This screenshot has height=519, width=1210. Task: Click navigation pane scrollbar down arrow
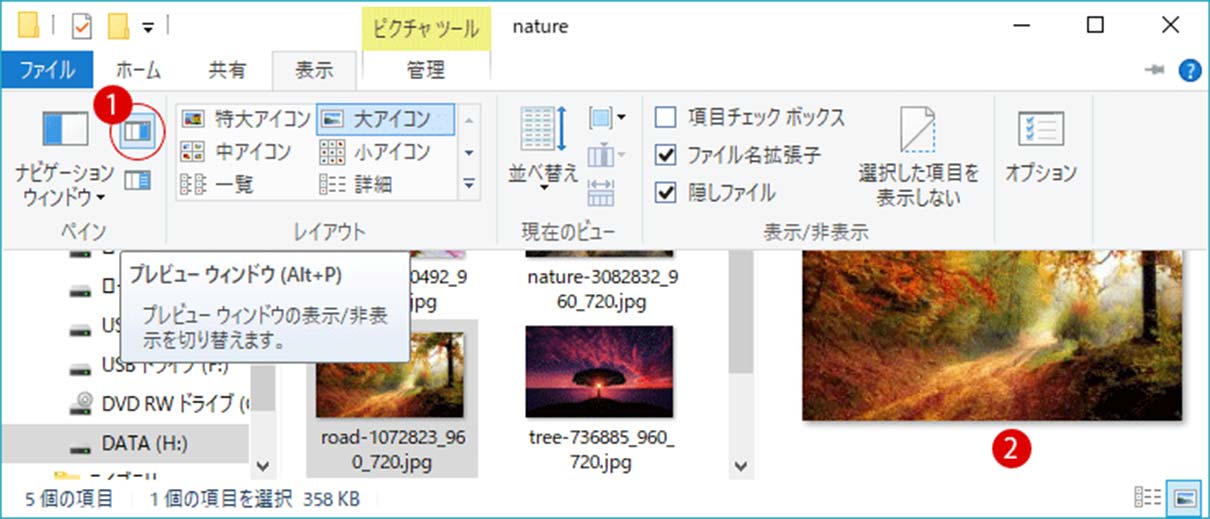[x=263, y=466]
